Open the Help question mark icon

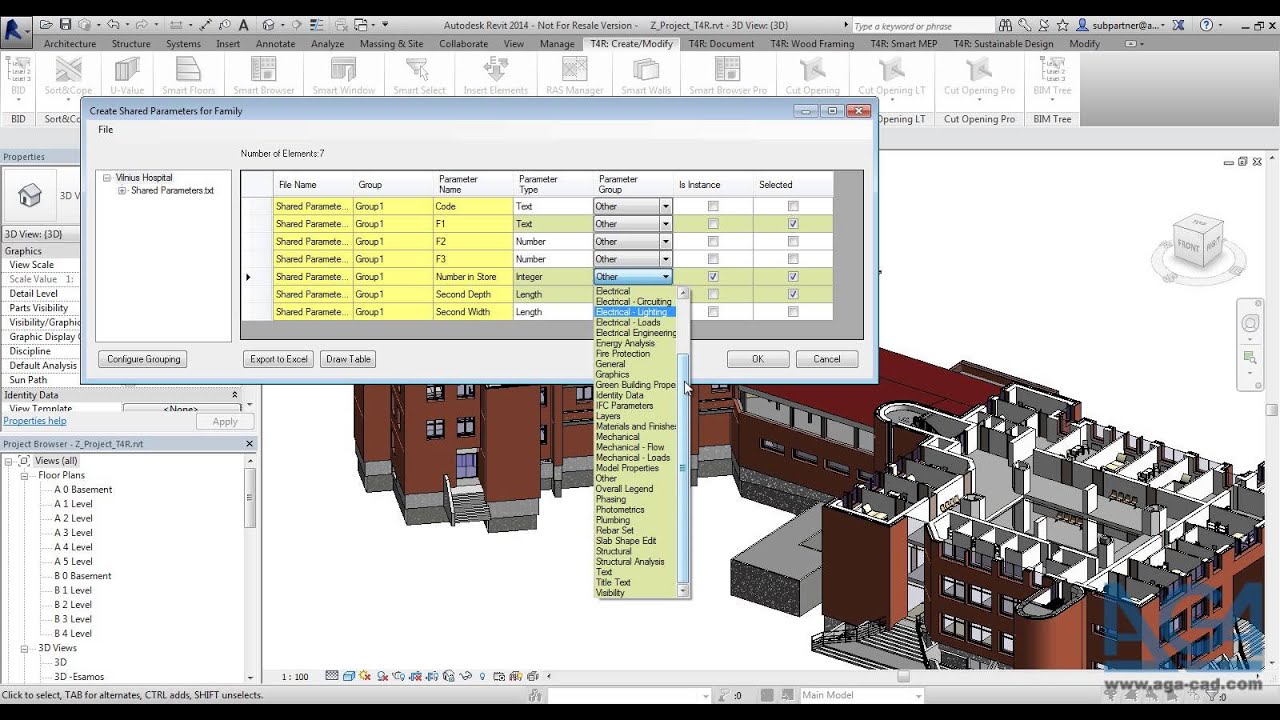tap(1206, 25)
